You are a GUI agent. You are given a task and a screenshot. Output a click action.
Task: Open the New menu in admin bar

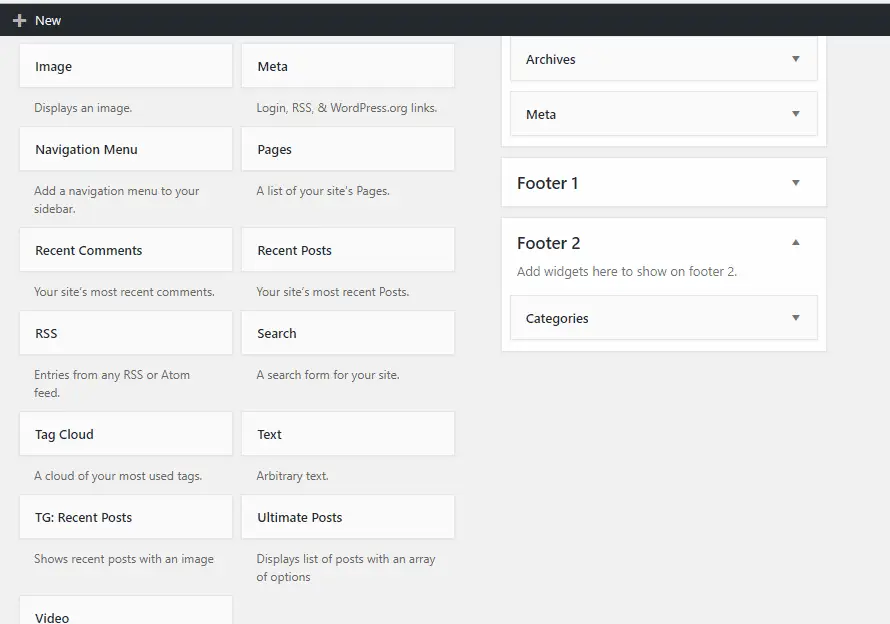[x=37, y=20]
